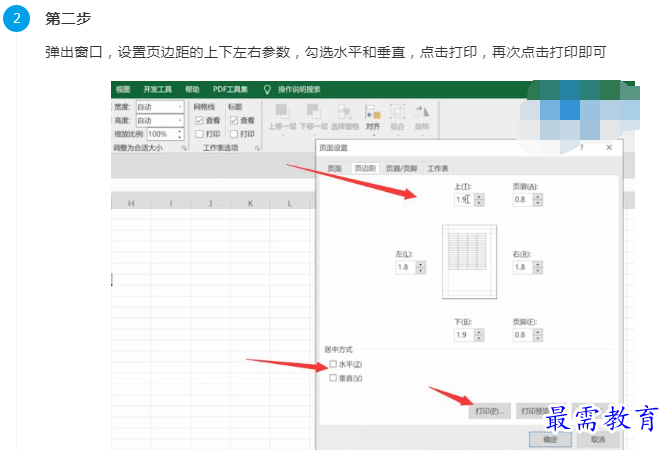Toggle 标题 打印 checkbox
Screen dimensions: 667x450
(x=234, y=134)
